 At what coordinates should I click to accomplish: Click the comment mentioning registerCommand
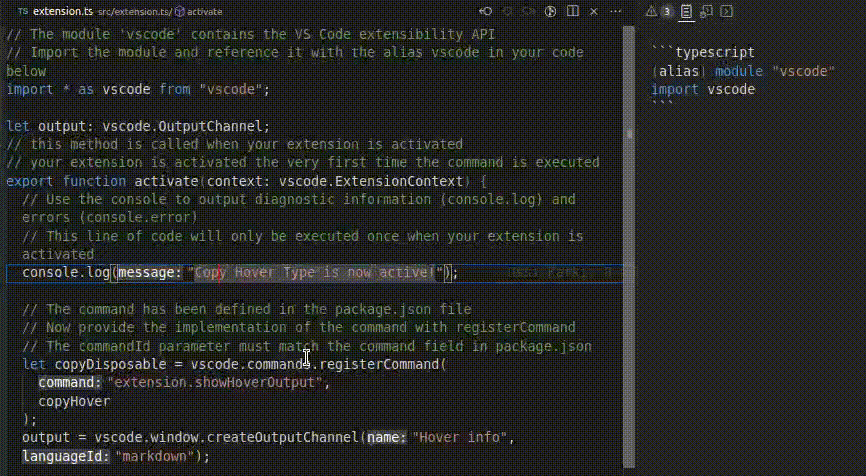(x=299, y=327)
